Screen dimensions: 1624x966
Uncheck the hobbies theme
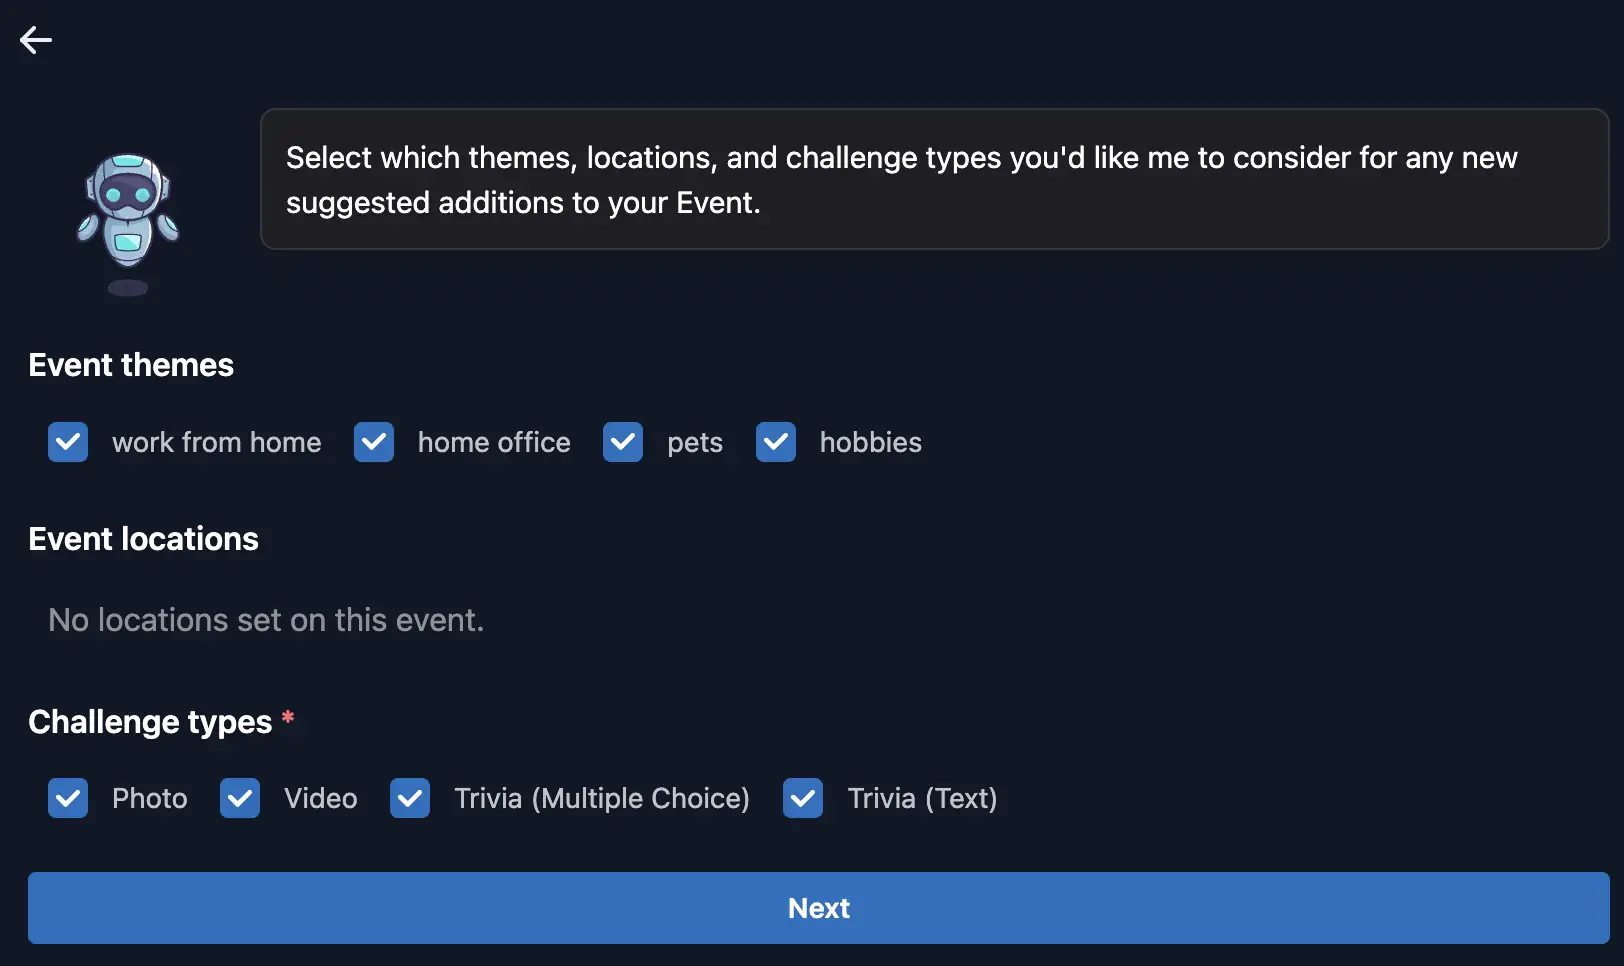pos(776,442)
